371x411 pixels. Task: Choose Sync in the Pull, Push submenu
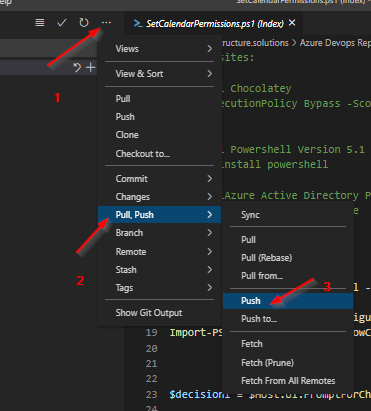click(288, 215)
